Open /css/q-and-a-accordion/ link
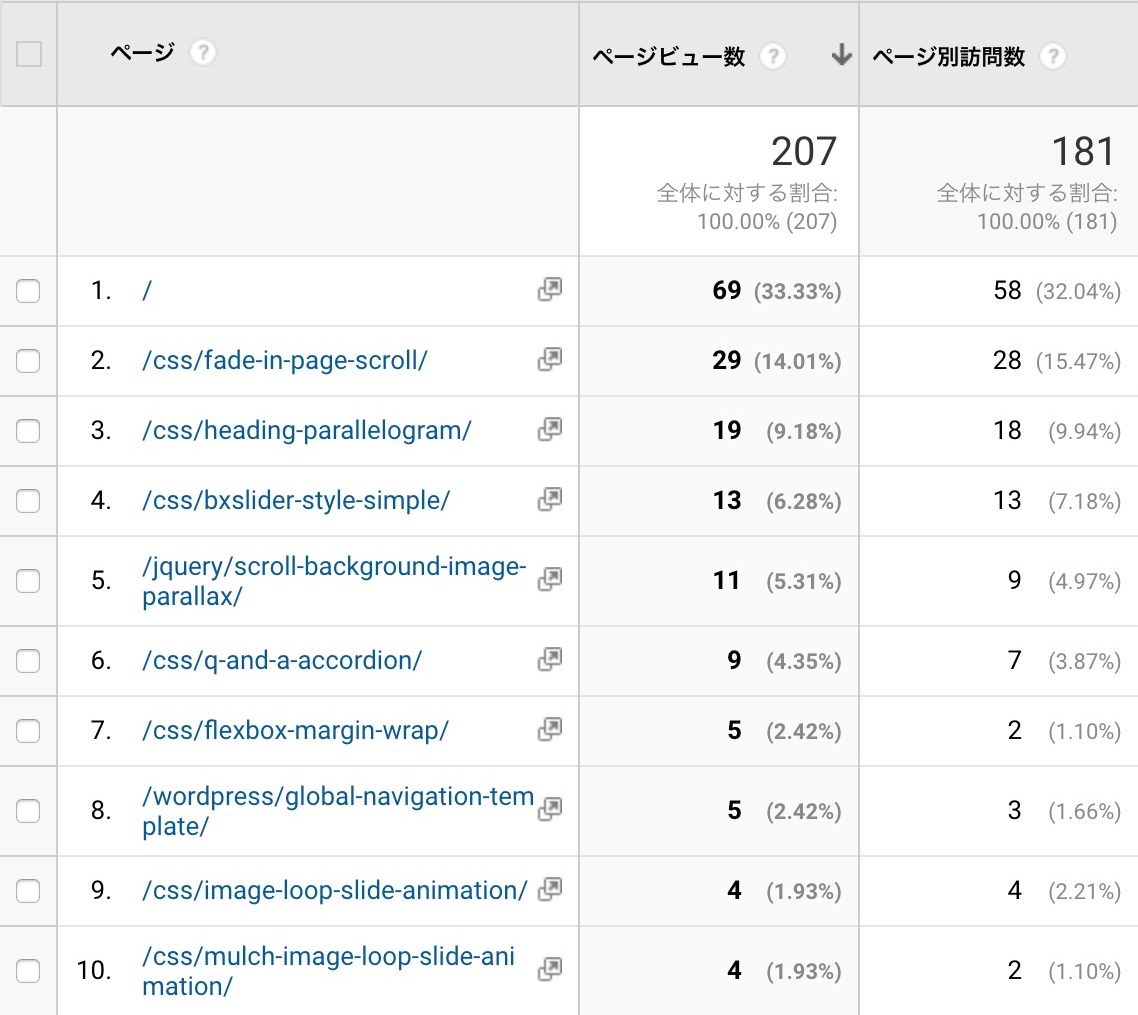The height and width of the screenshot is (1015, 1138). pyautogui.click(x=282, y=660)
